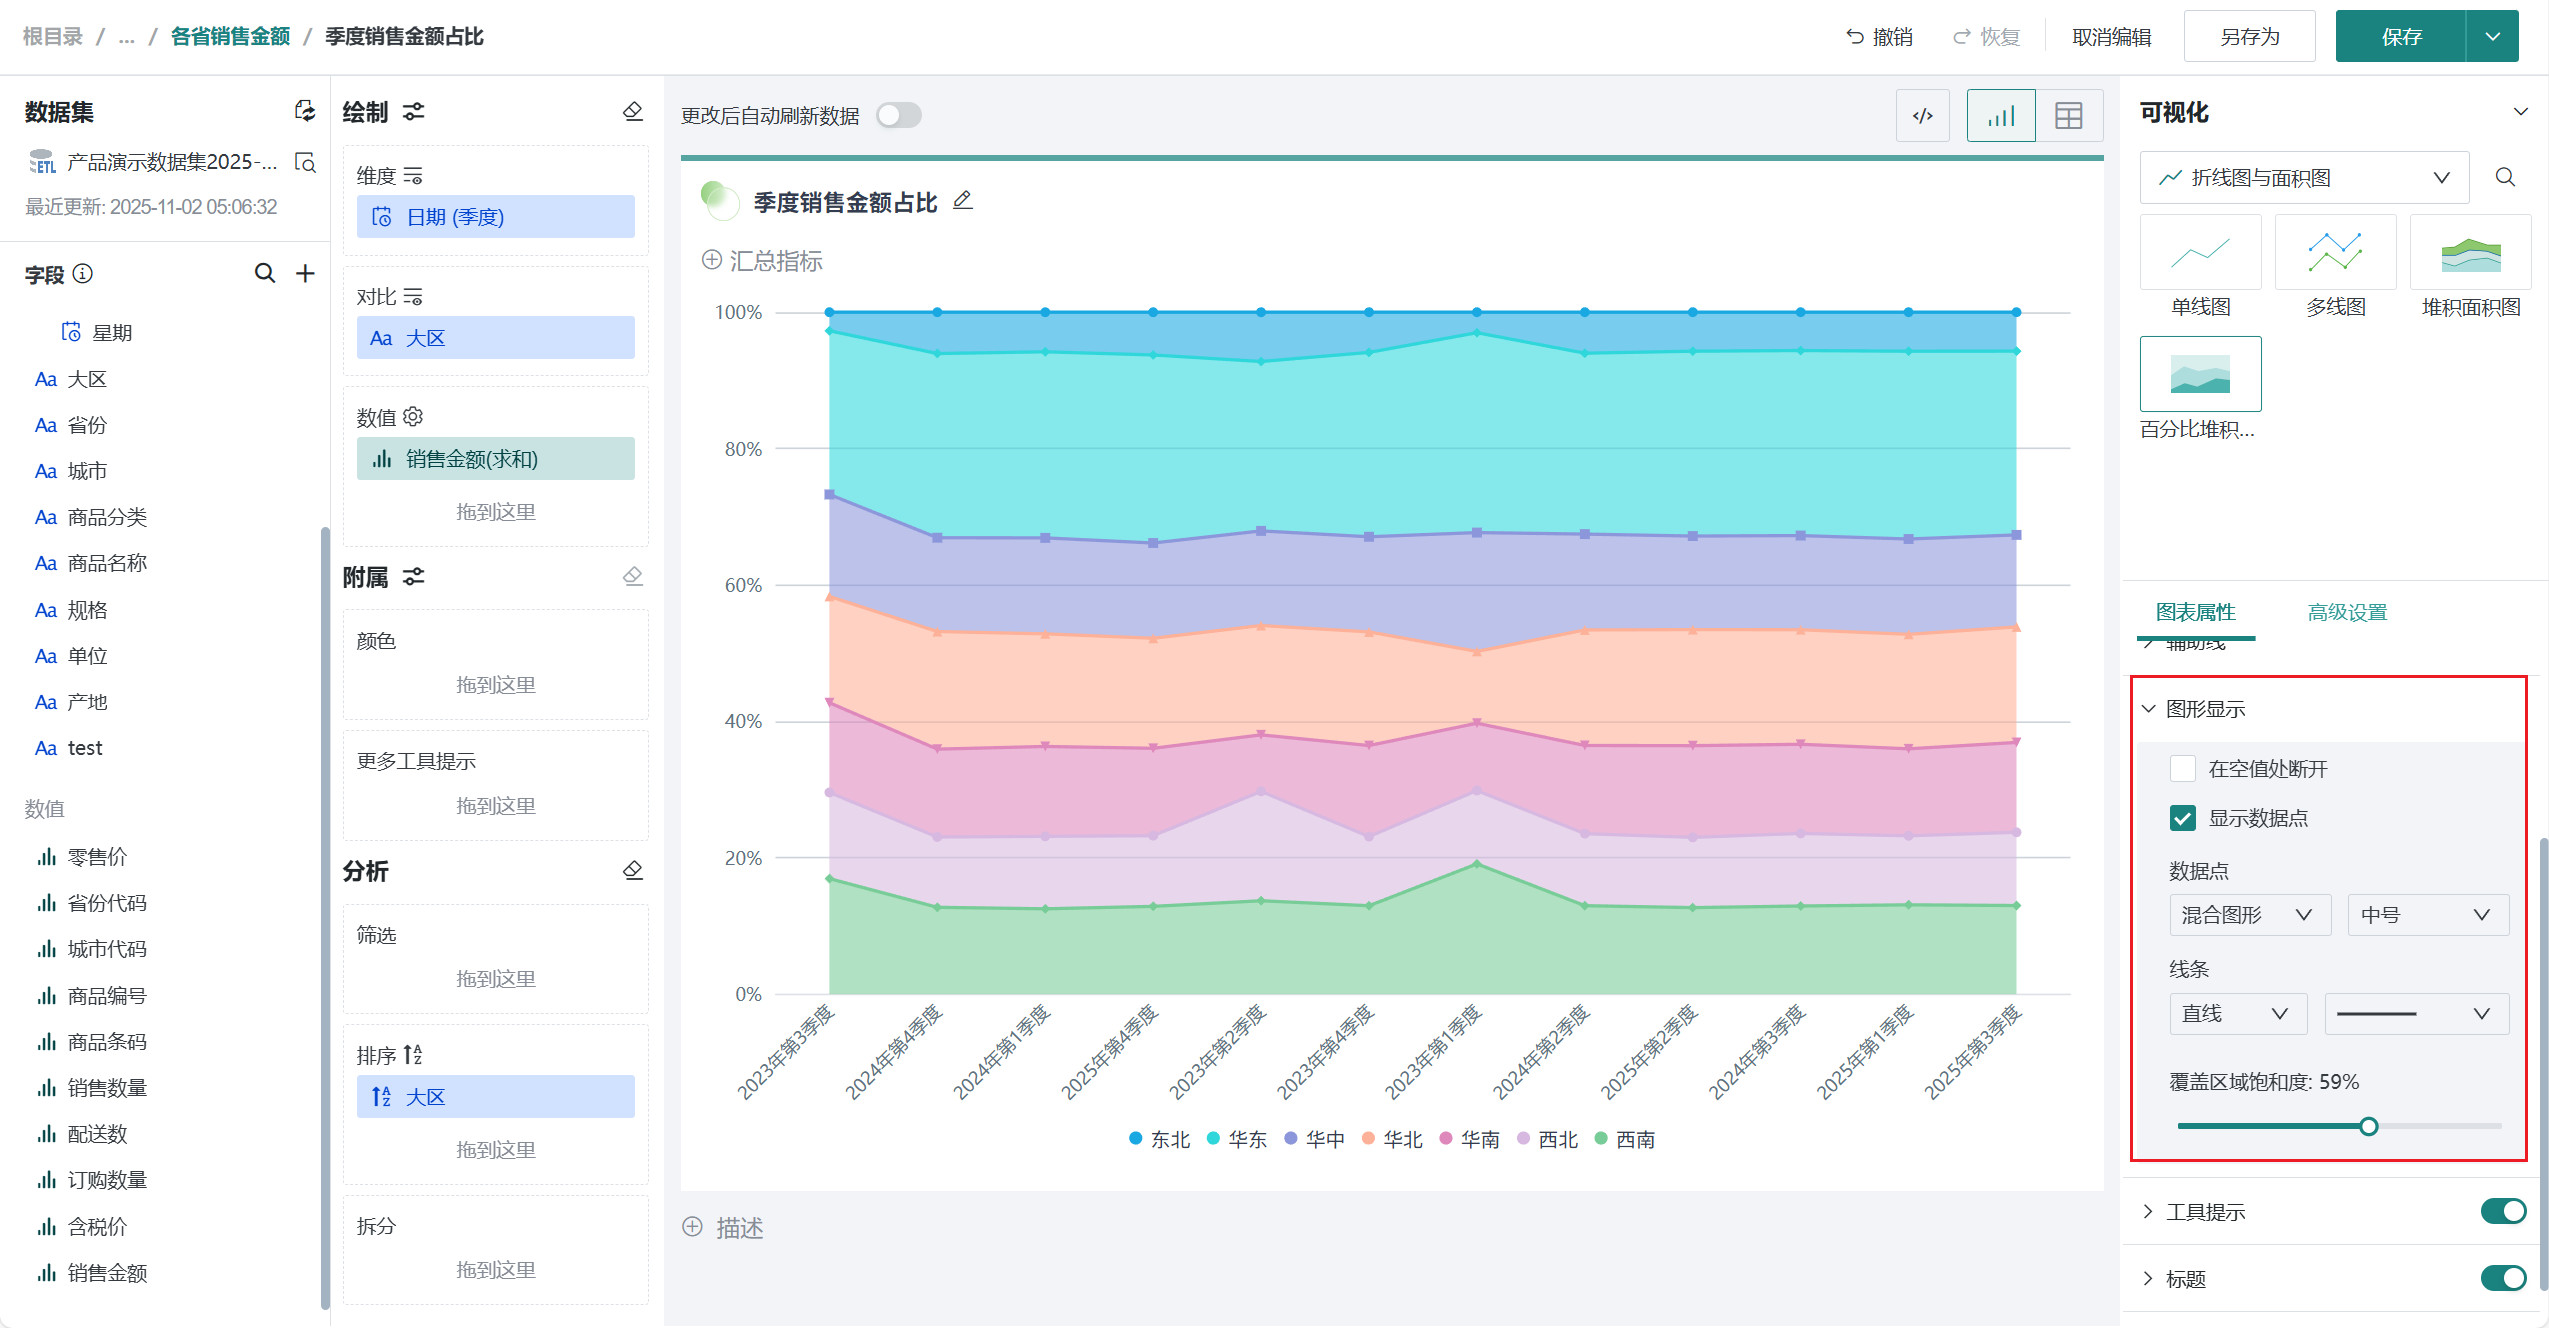Edit chart title with pencil icon
Screen dimensions: 2549x1328
pyautogui.click(x=962, y=201)
